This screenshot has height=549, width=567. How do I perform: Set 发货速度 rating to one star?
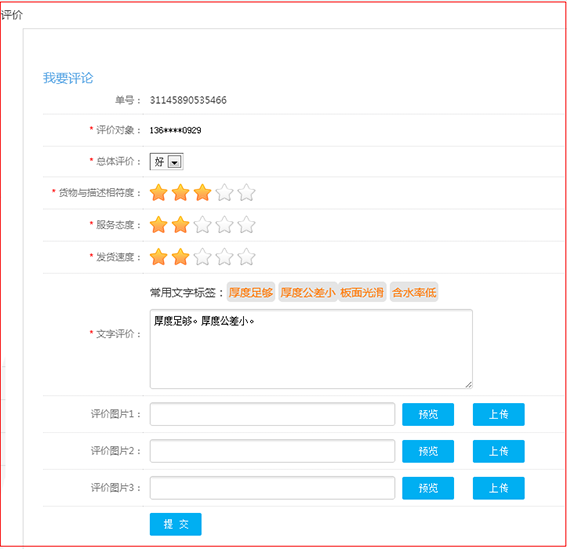[158, 257]
